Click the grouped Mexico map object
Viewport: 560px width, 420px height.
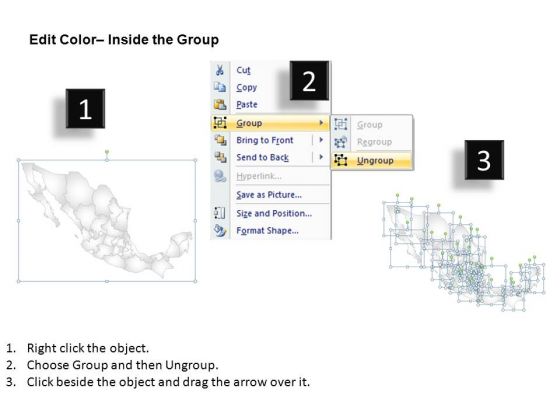(106, 220)
